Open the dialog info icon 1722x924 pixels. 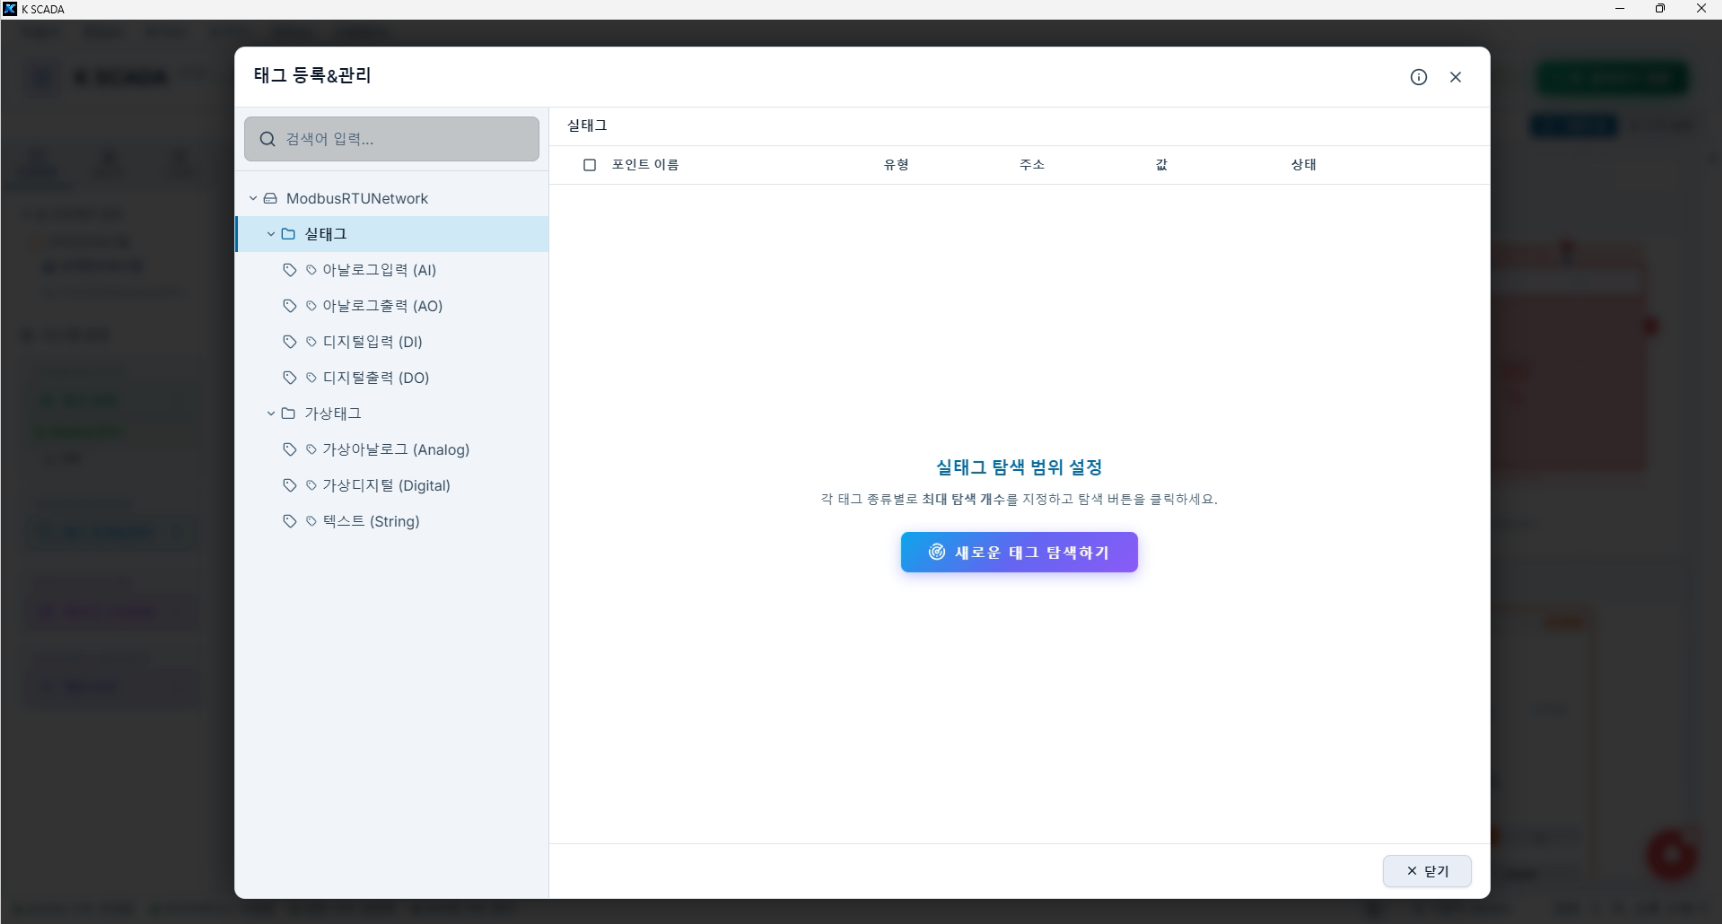(x=1418, y=77)
